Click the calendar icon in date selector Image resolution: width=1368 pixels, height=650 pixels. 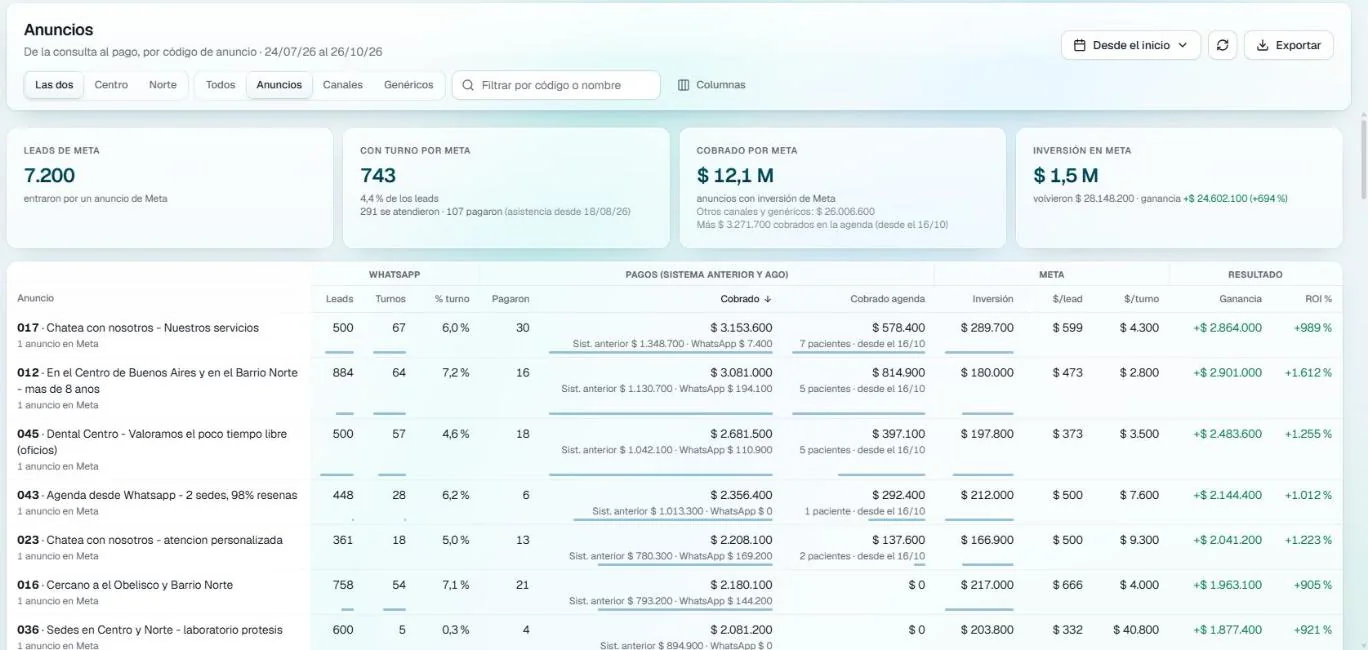pyautogui.click(x=1079, y=45)
